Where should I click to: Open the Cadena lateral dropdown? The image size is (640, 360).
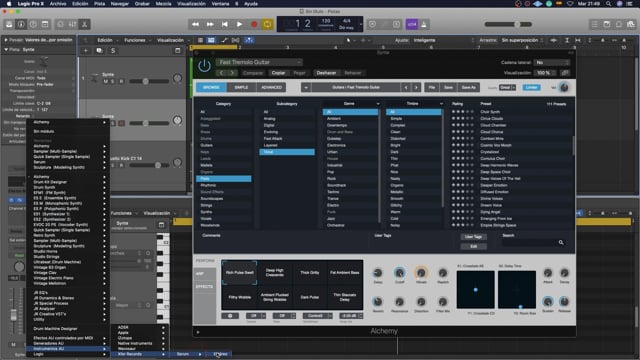pyautogui.click(x=552, y=62)
